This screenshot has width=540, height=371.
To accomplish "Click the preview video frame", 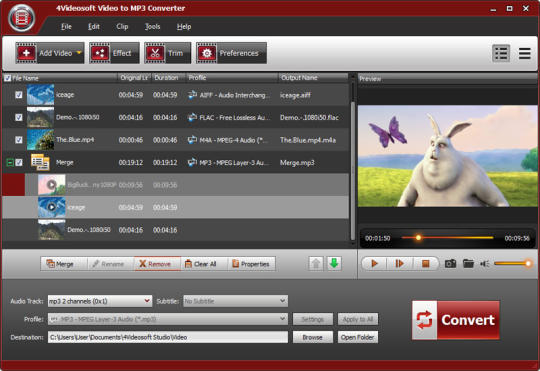I will 447,156.
